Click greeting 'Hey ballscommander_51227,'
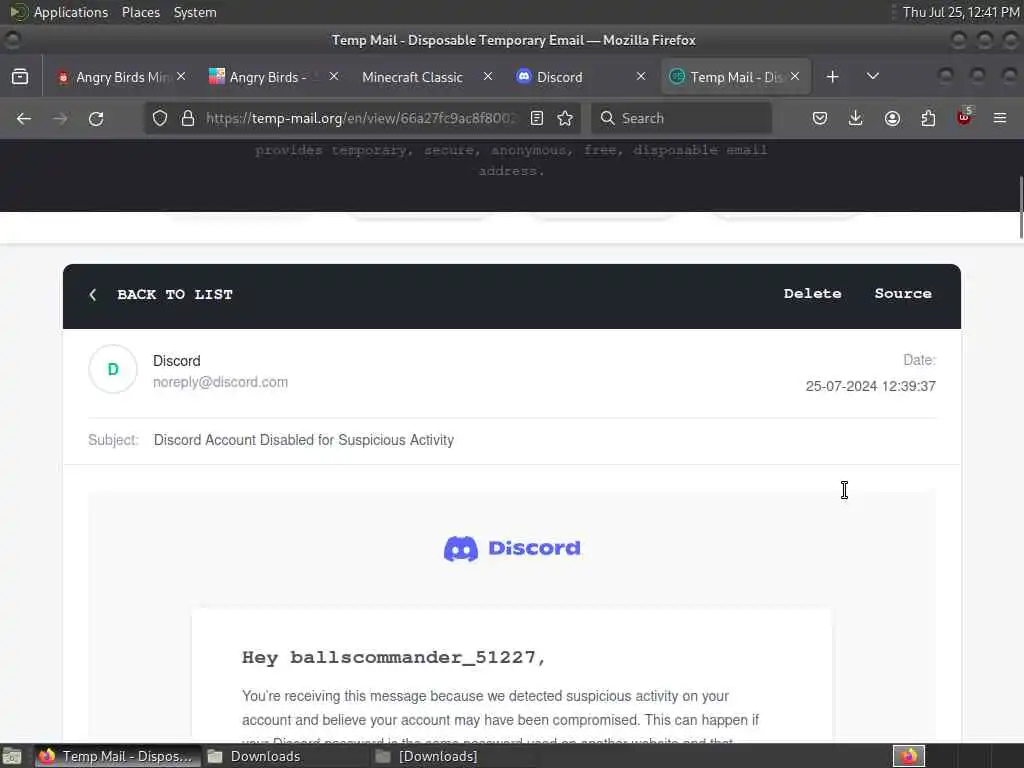The image size is (1024, 768). click(394, 657)
